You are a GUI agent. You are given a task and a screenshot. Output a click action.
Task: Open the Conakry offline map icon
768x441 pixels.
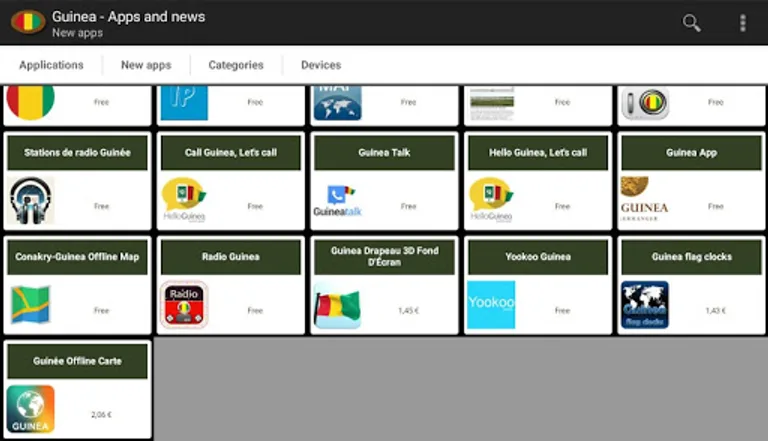click(30, 304)
